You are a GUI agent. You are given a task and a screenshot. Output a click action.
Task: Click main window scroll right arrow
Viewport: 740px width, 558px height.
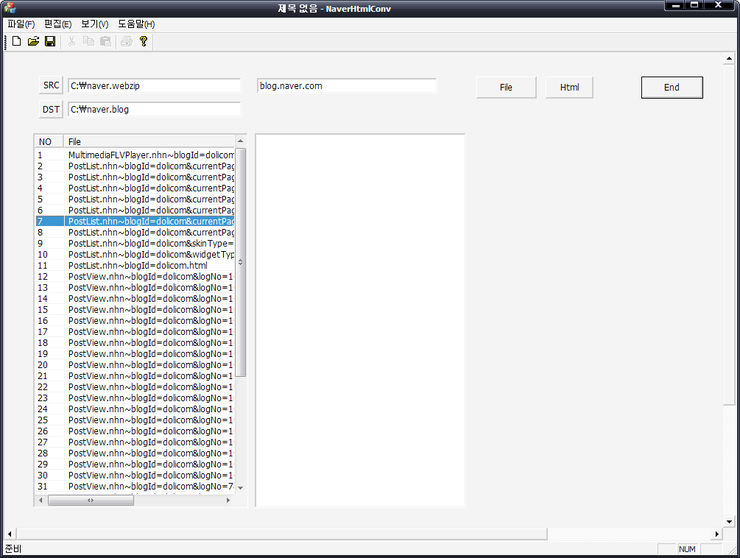(x=717, y=534)
